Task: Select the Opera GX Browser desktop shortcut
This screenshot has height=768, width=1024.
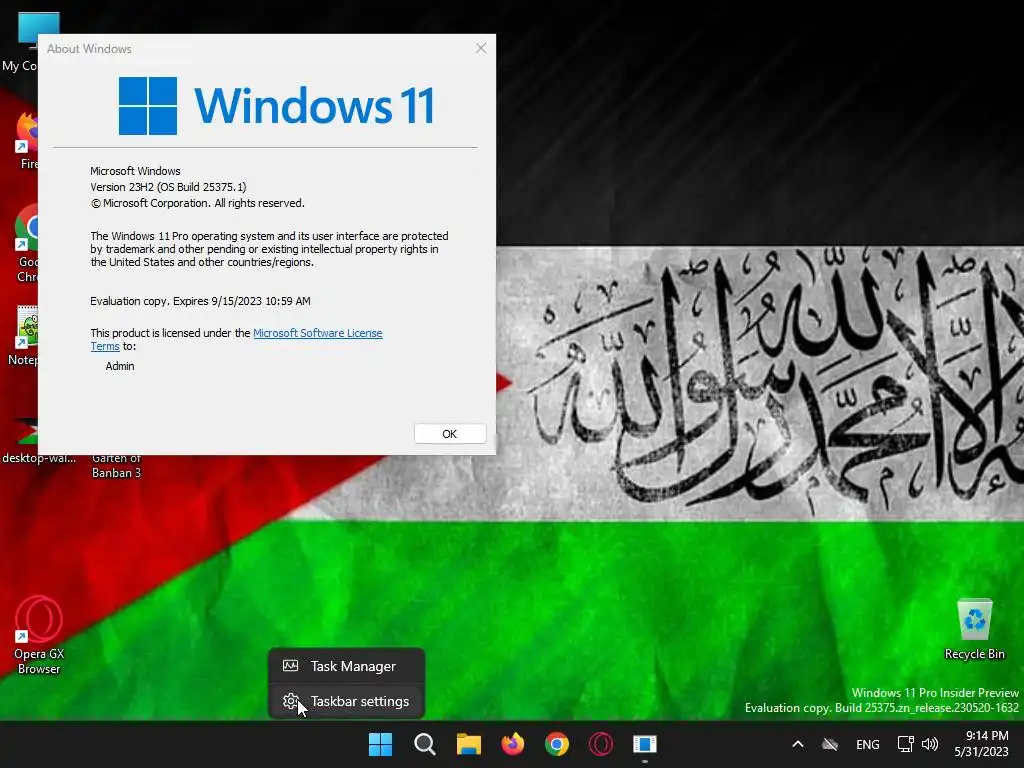Action: click(39, 635)
